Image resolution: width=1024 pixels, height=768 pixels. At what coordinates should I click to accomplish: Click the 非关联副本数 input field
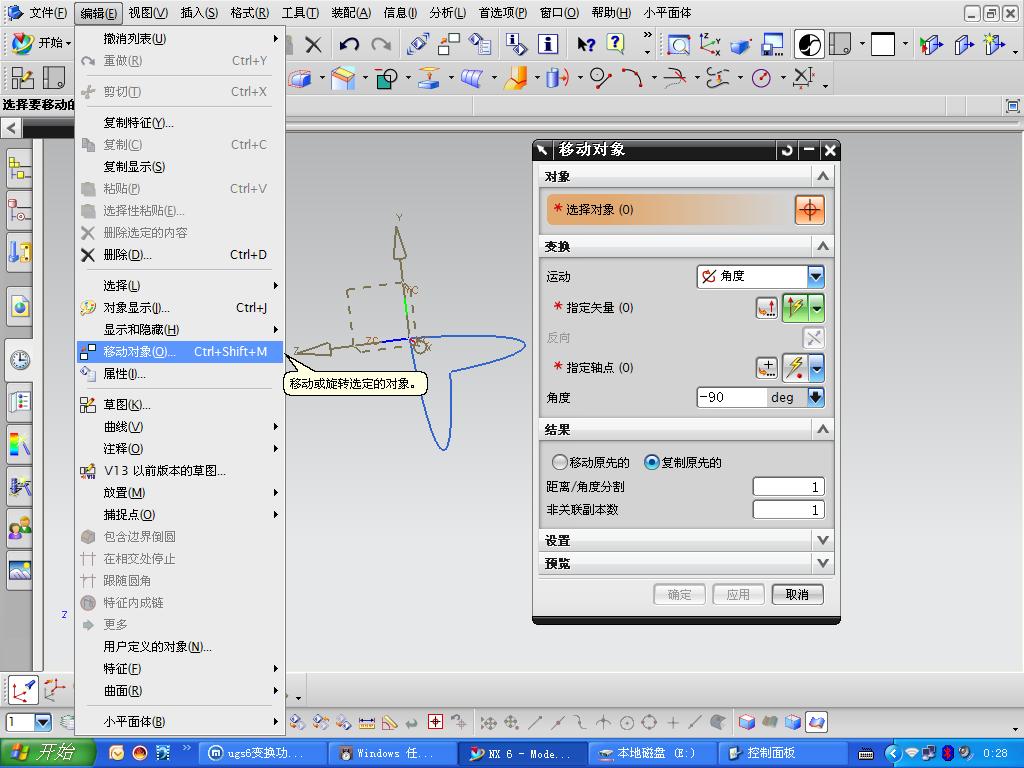pos(788,510)
